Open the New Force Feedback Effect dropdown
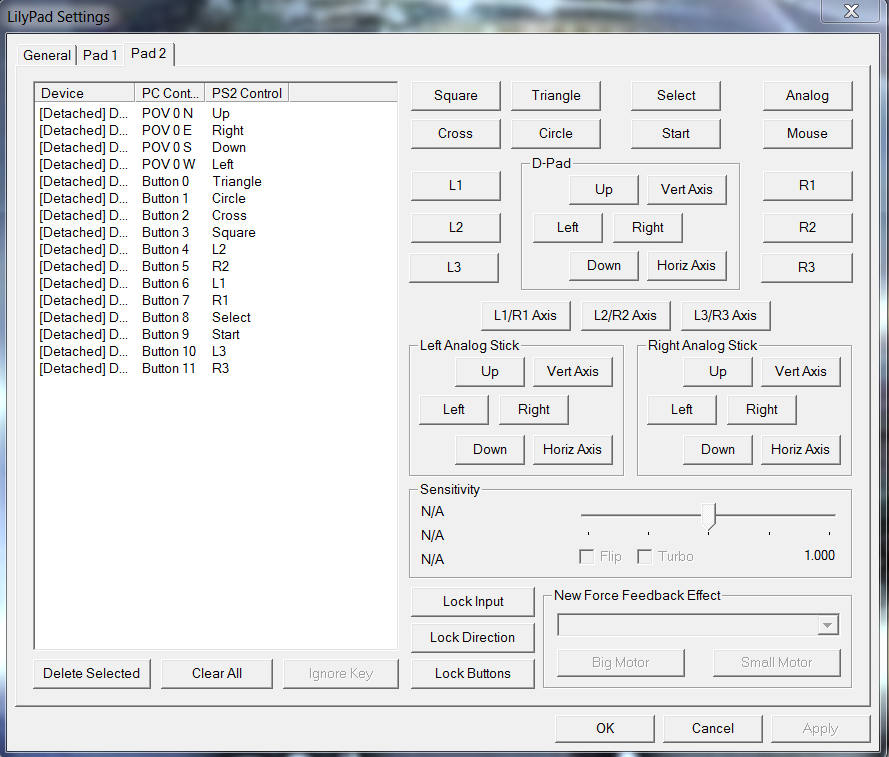This screenshot has width=889, height=757. click(698, 625)
